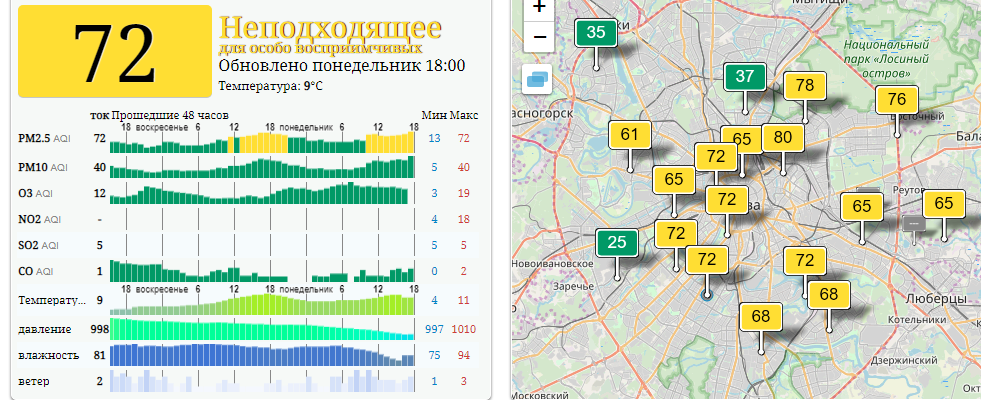
Task: Select the green 25 station marker
Action: click(617, 243)
